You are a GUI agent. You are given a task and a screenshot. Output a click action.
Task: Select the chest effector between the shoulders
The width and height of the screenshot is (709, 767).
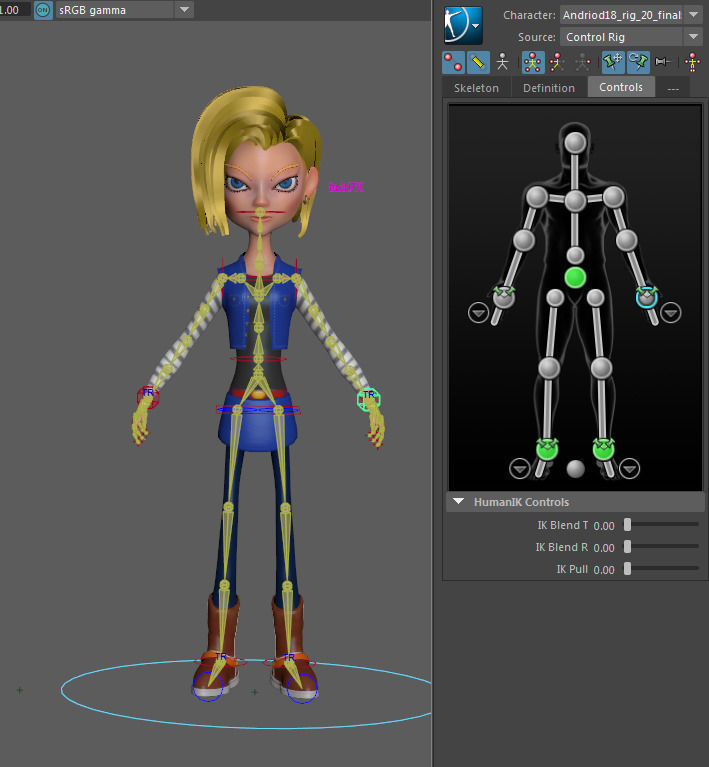click(575, 201)
